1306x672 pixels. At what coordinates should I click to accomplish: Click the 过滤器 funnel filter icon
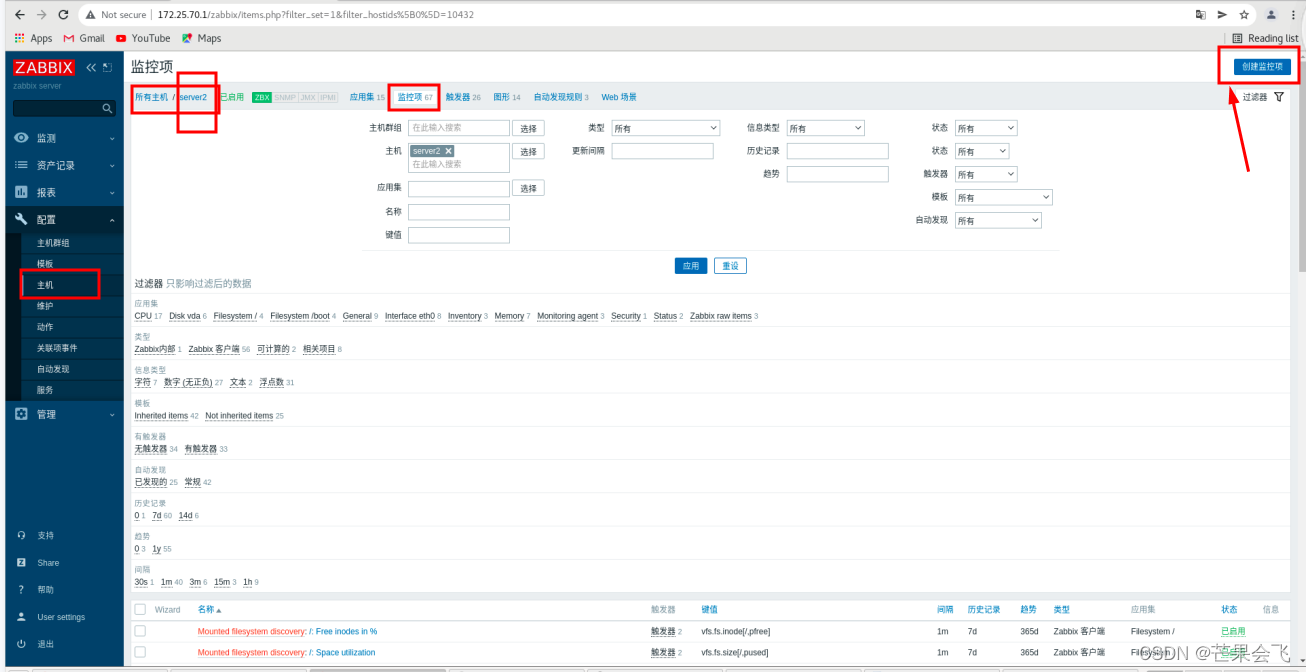1279,97
